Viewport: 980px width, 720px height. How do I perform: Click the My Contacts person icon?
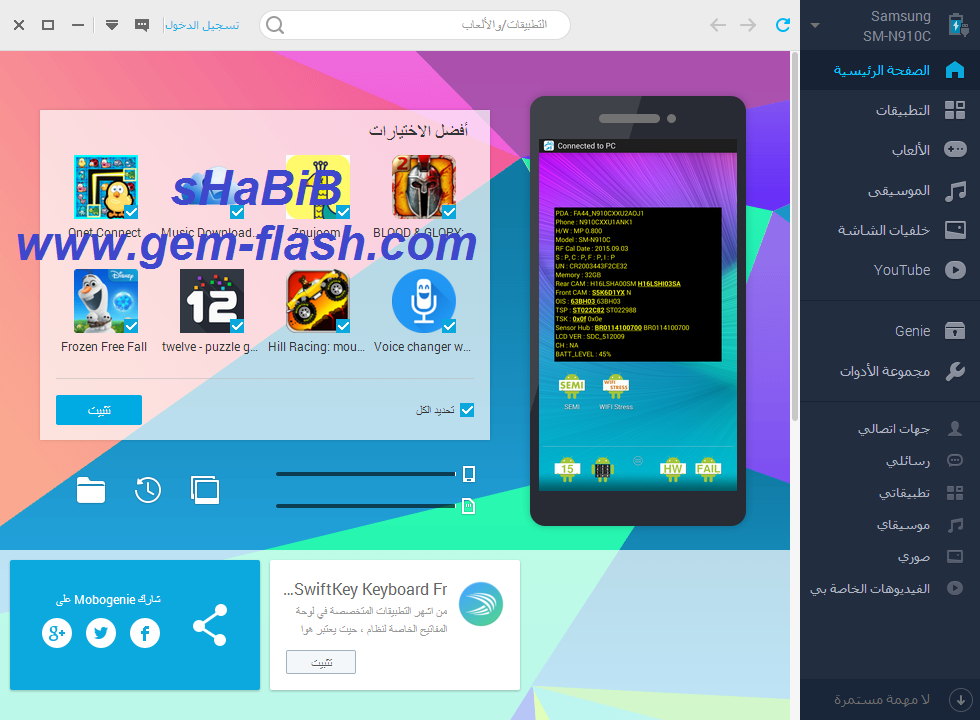point(954,428)
